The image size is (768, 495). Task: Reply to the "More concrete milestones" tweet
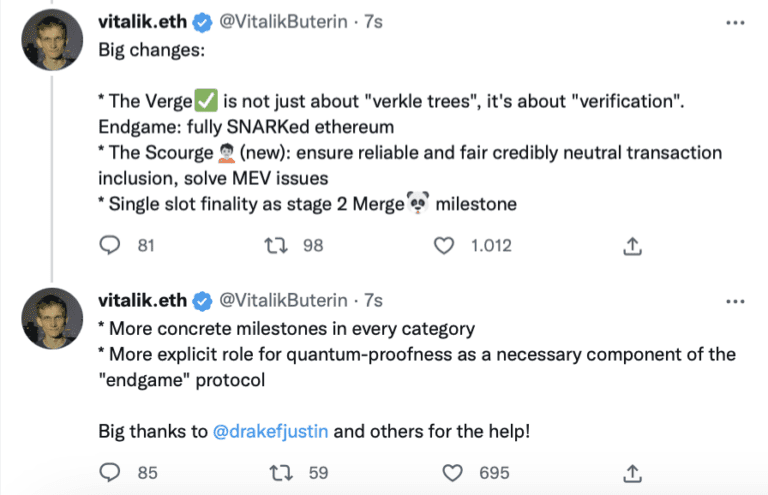point(111,472)
